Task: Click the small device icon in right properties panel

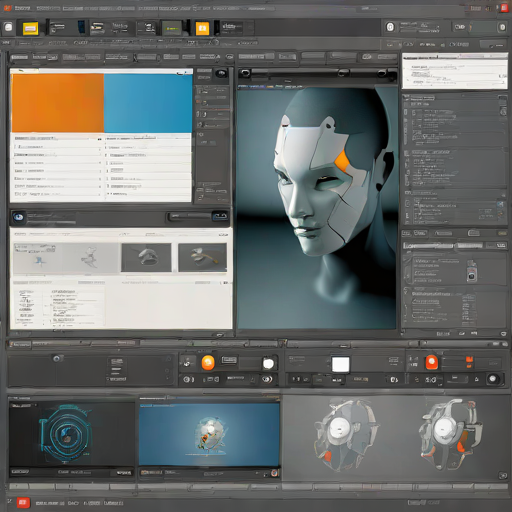Action: pyautogui.click(x=471, y=270)
